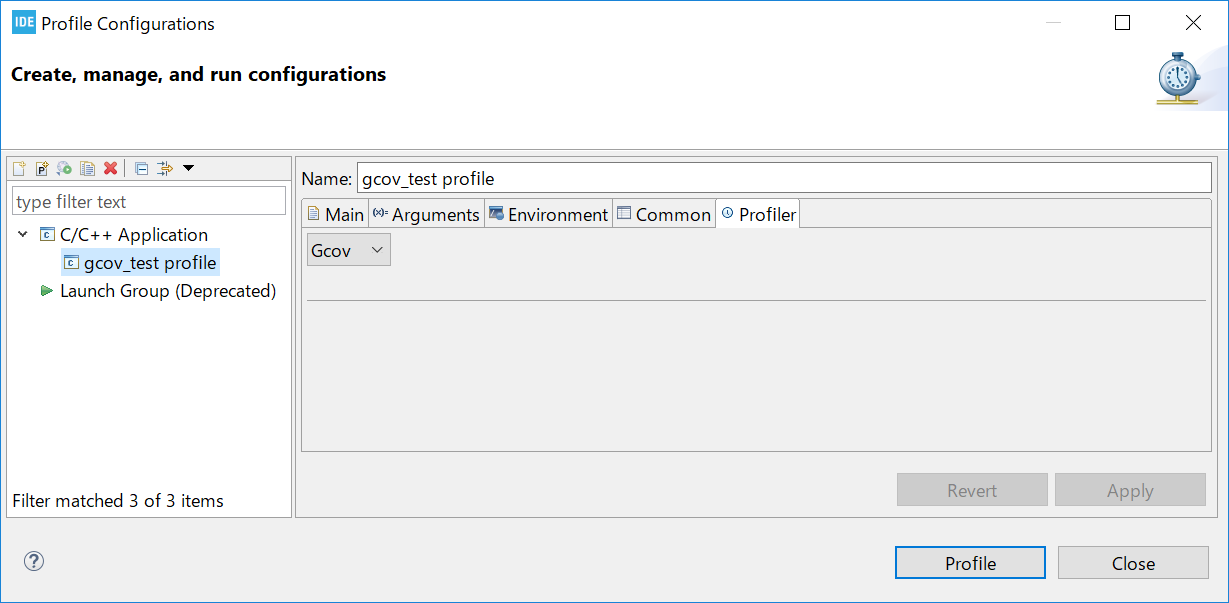This screenshot has height=603, width=1229.
Task: Collapse the C/C++ Application tree branch
Action: pyautogui.click(x=22, y=234)
